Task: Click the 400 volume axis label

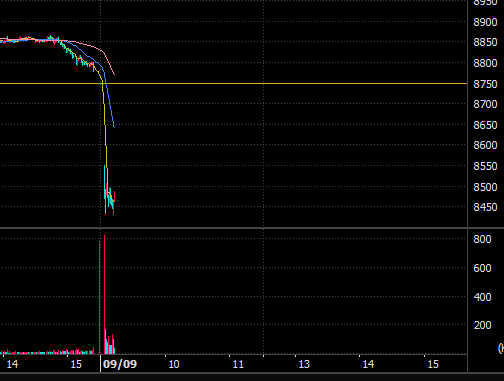Action: click(x=482, y=297)
